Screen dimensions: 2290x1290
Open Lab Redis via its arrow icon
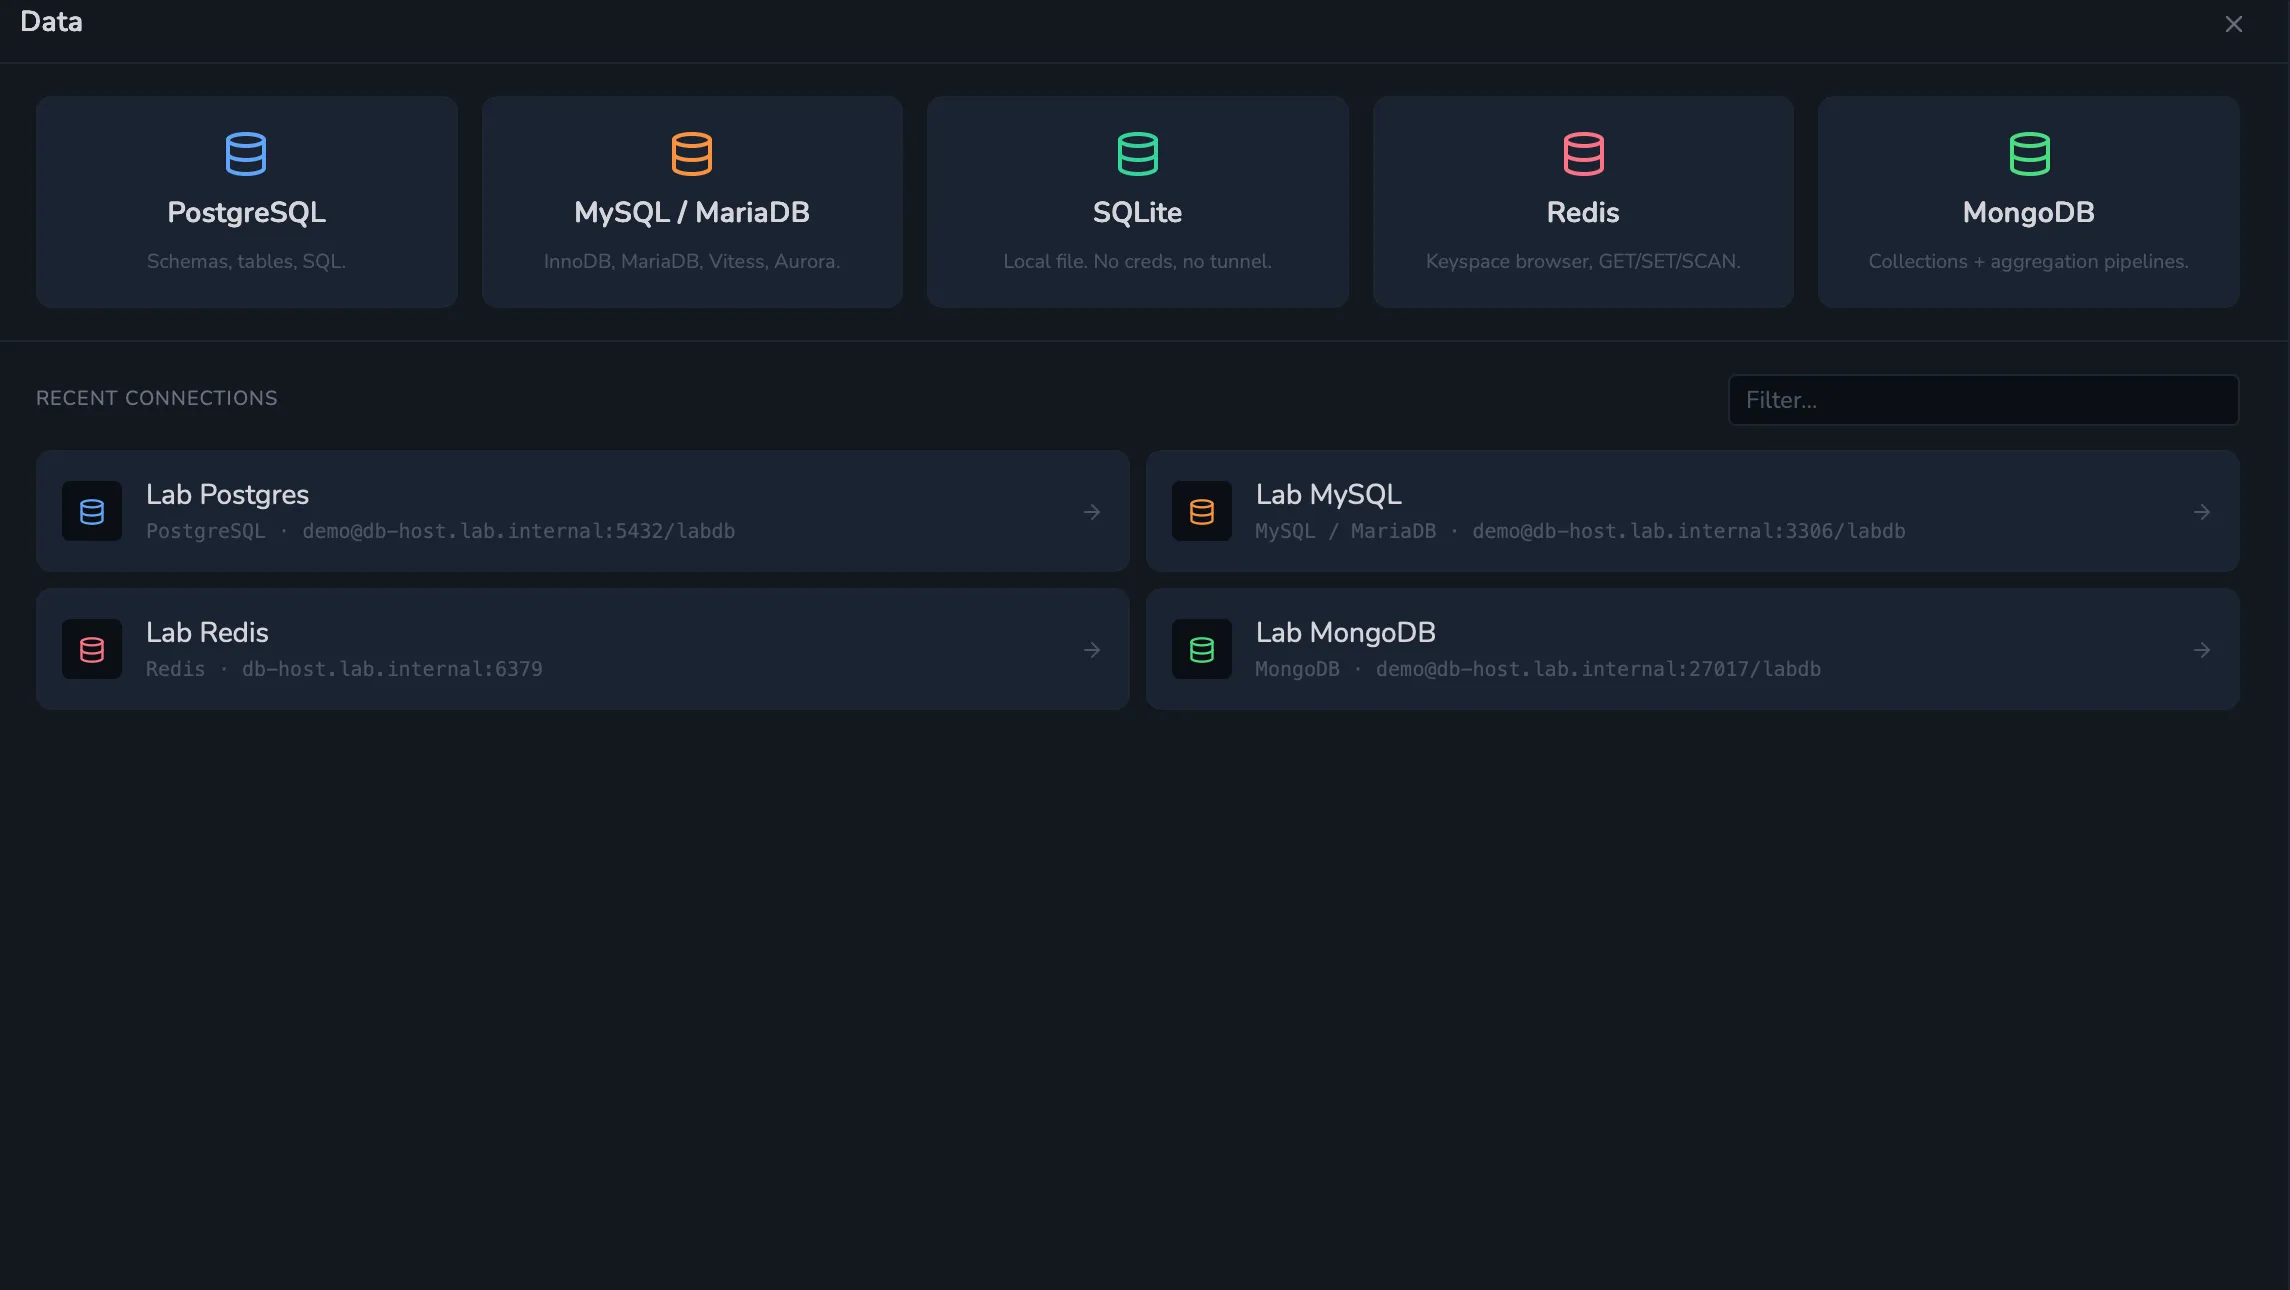tap(1092, 650)
